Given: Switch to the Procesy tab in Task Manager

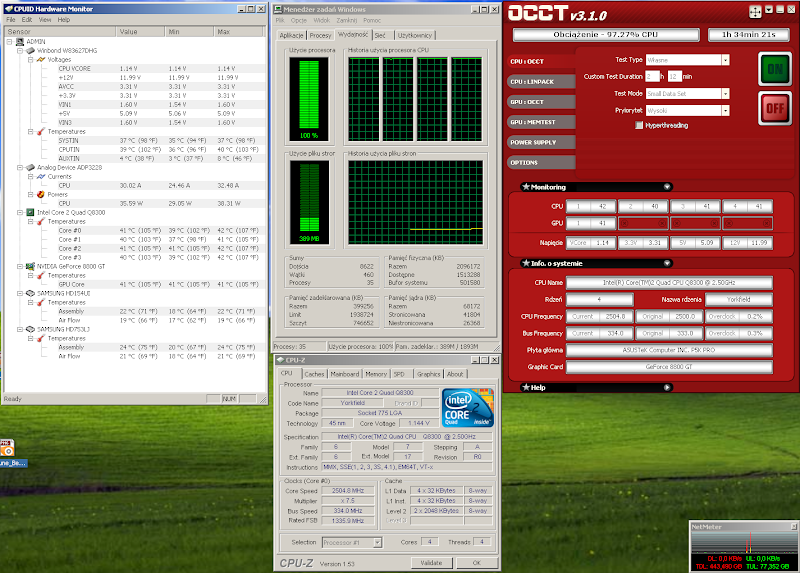Looking at the screenshot, I should point(320,35).
